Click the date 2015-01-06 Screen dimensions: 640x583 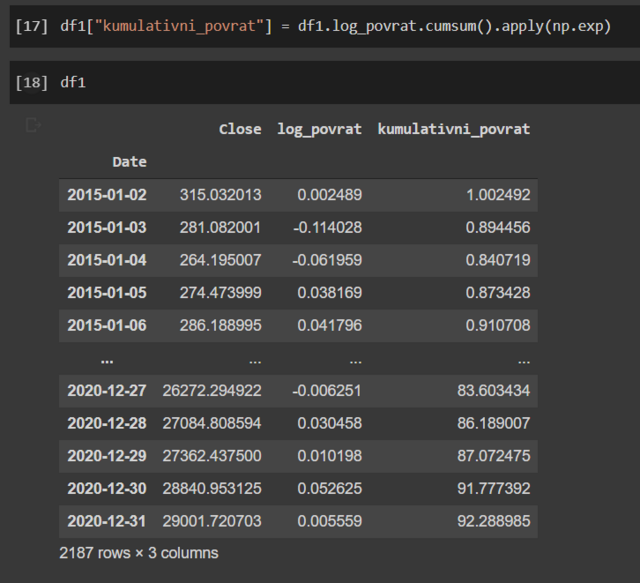click(x=107, y=326)
